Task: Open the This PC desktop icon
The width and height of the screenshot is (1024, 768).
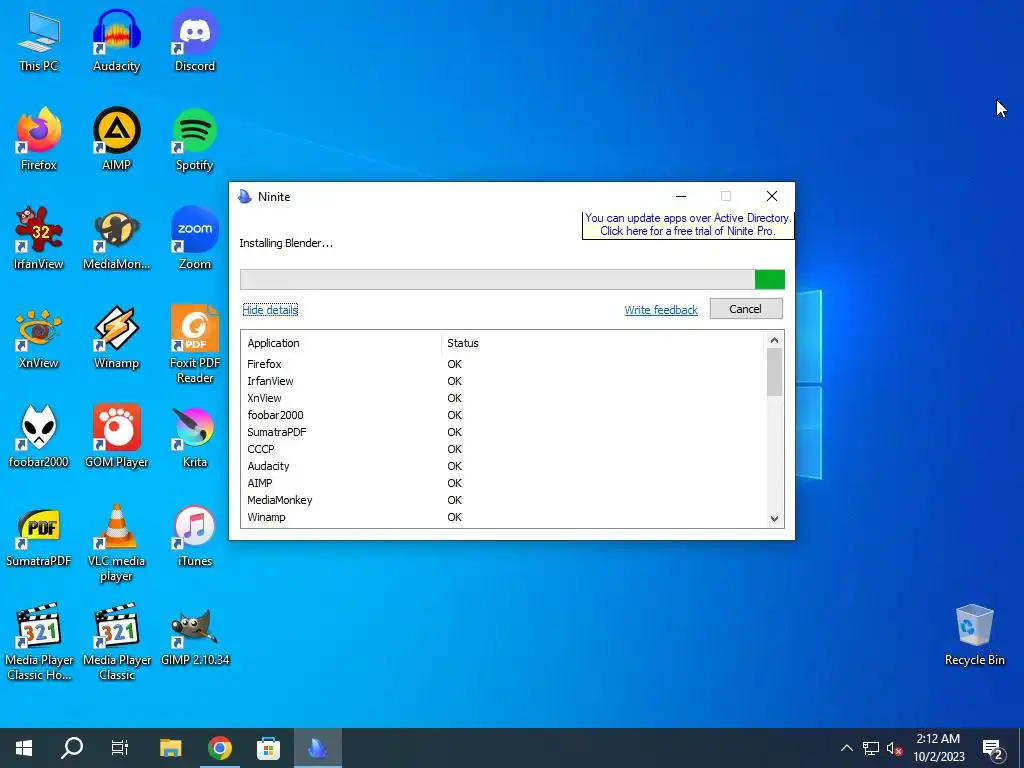Action: pyautogui.click(x=39, y=42)
